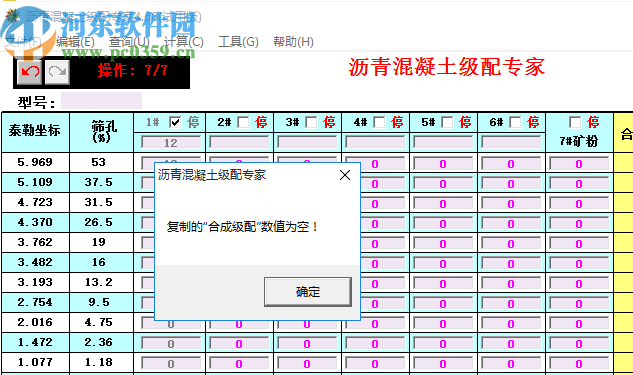633x375 pixels.
Task: Toggle the 5# 停 checkbox
Action: pos(447,122)
